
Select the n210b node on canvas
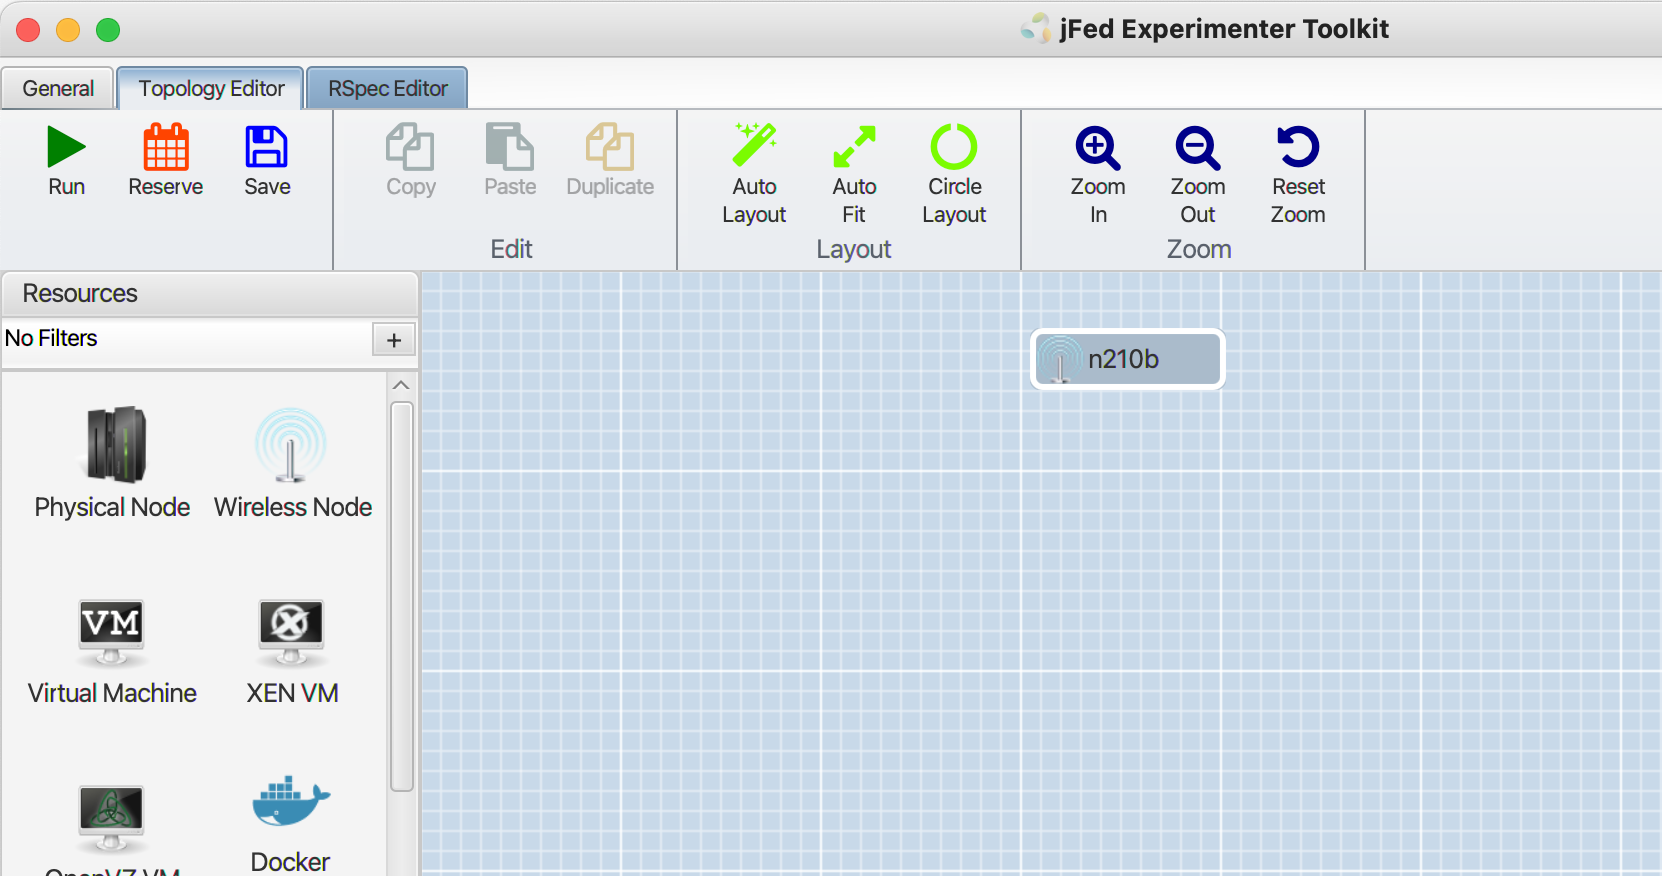point(1127,359)
